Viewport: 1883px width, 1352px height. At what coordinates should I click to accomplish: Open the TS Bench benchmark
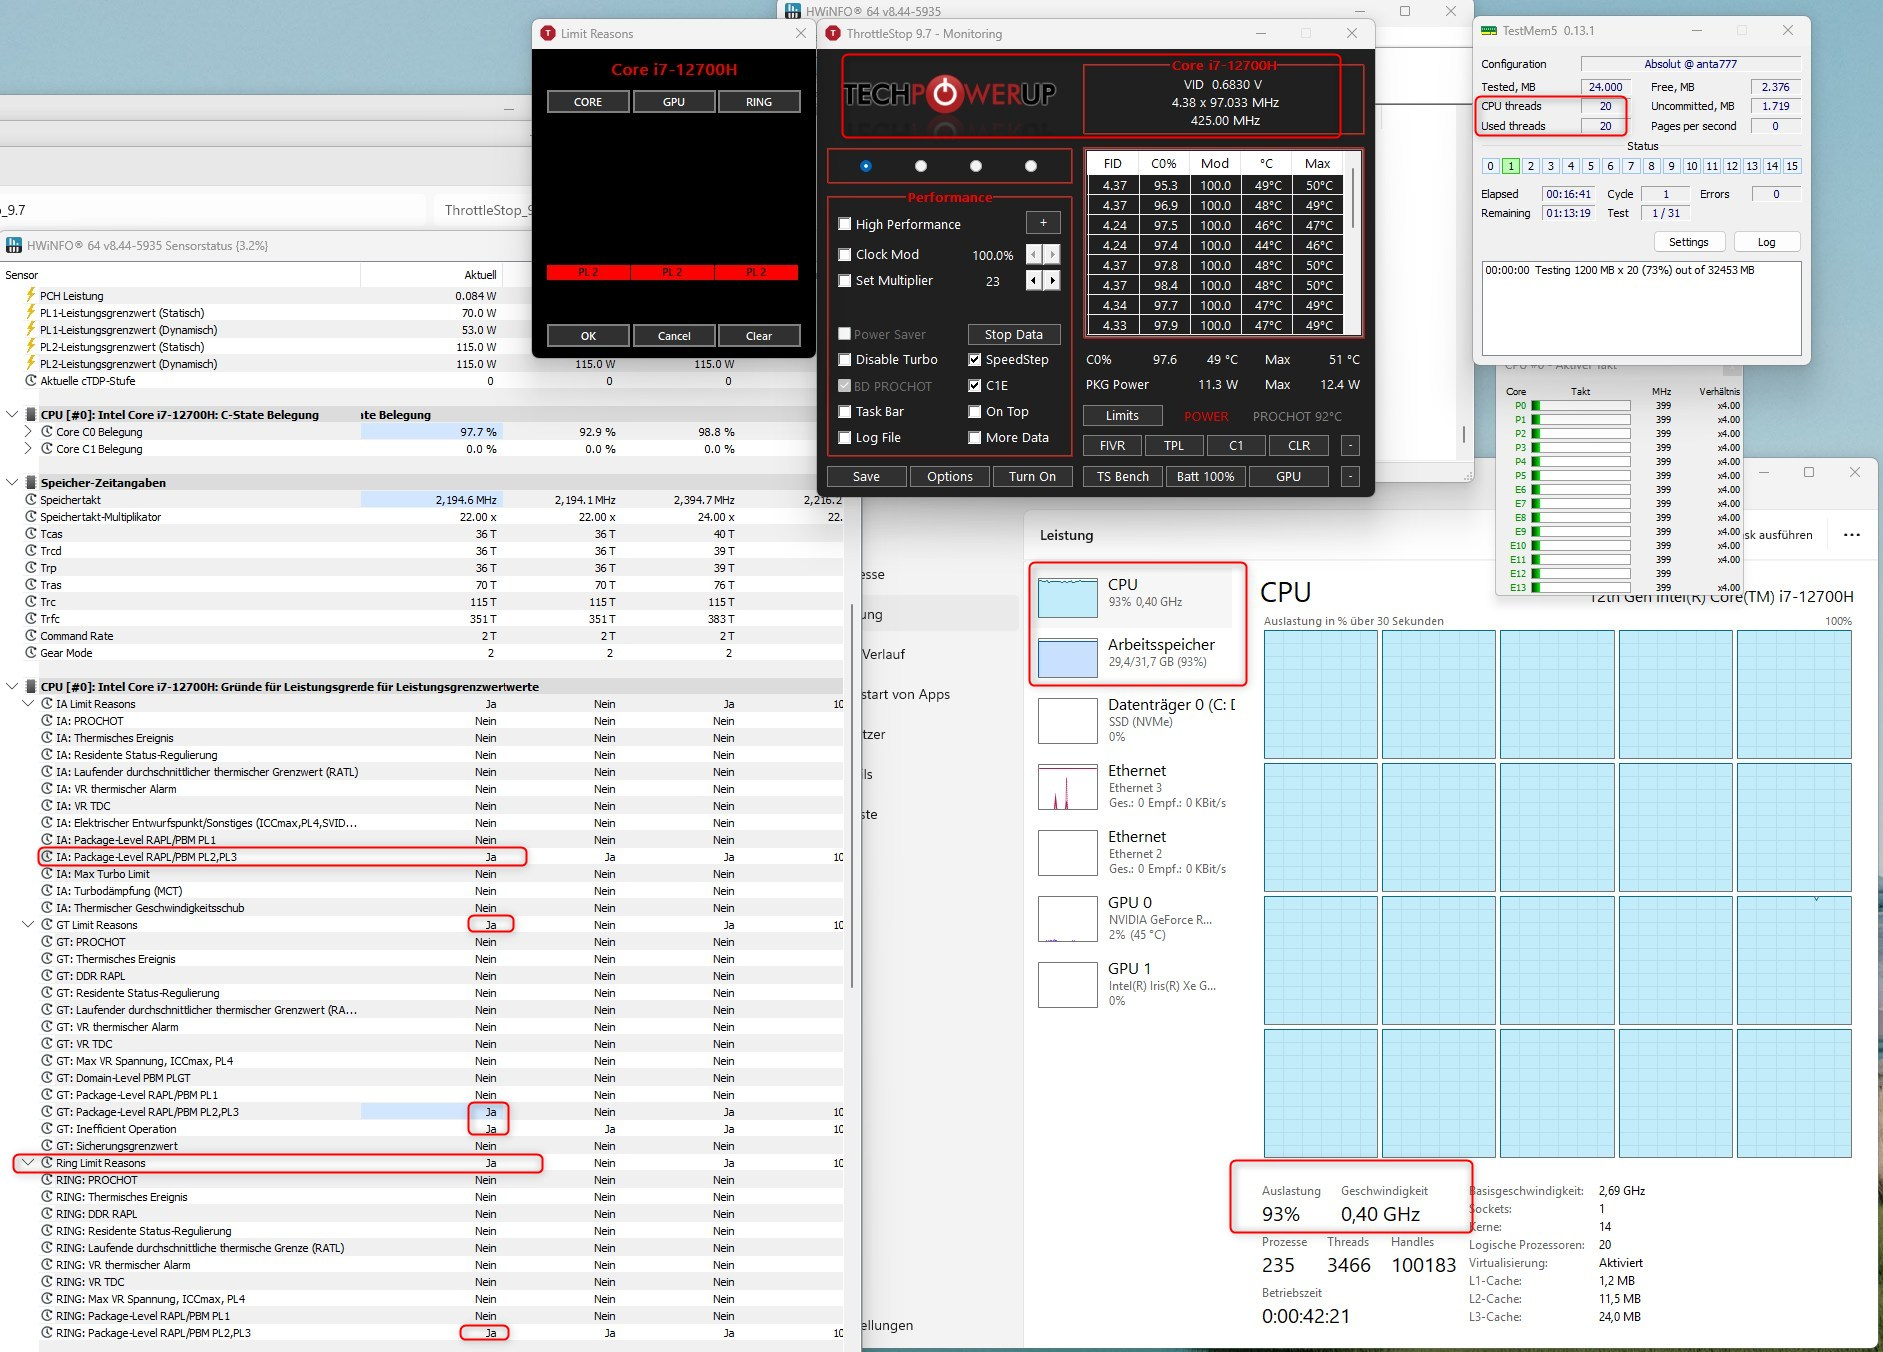(x=1122, y=476)
